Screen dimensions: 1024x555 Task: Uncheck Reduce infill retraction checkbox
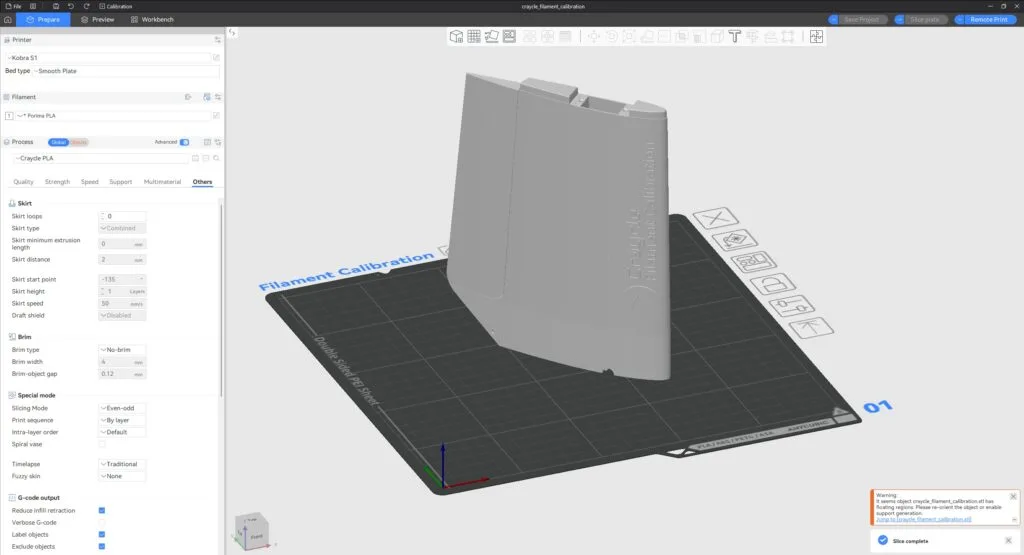coord(102,510)
